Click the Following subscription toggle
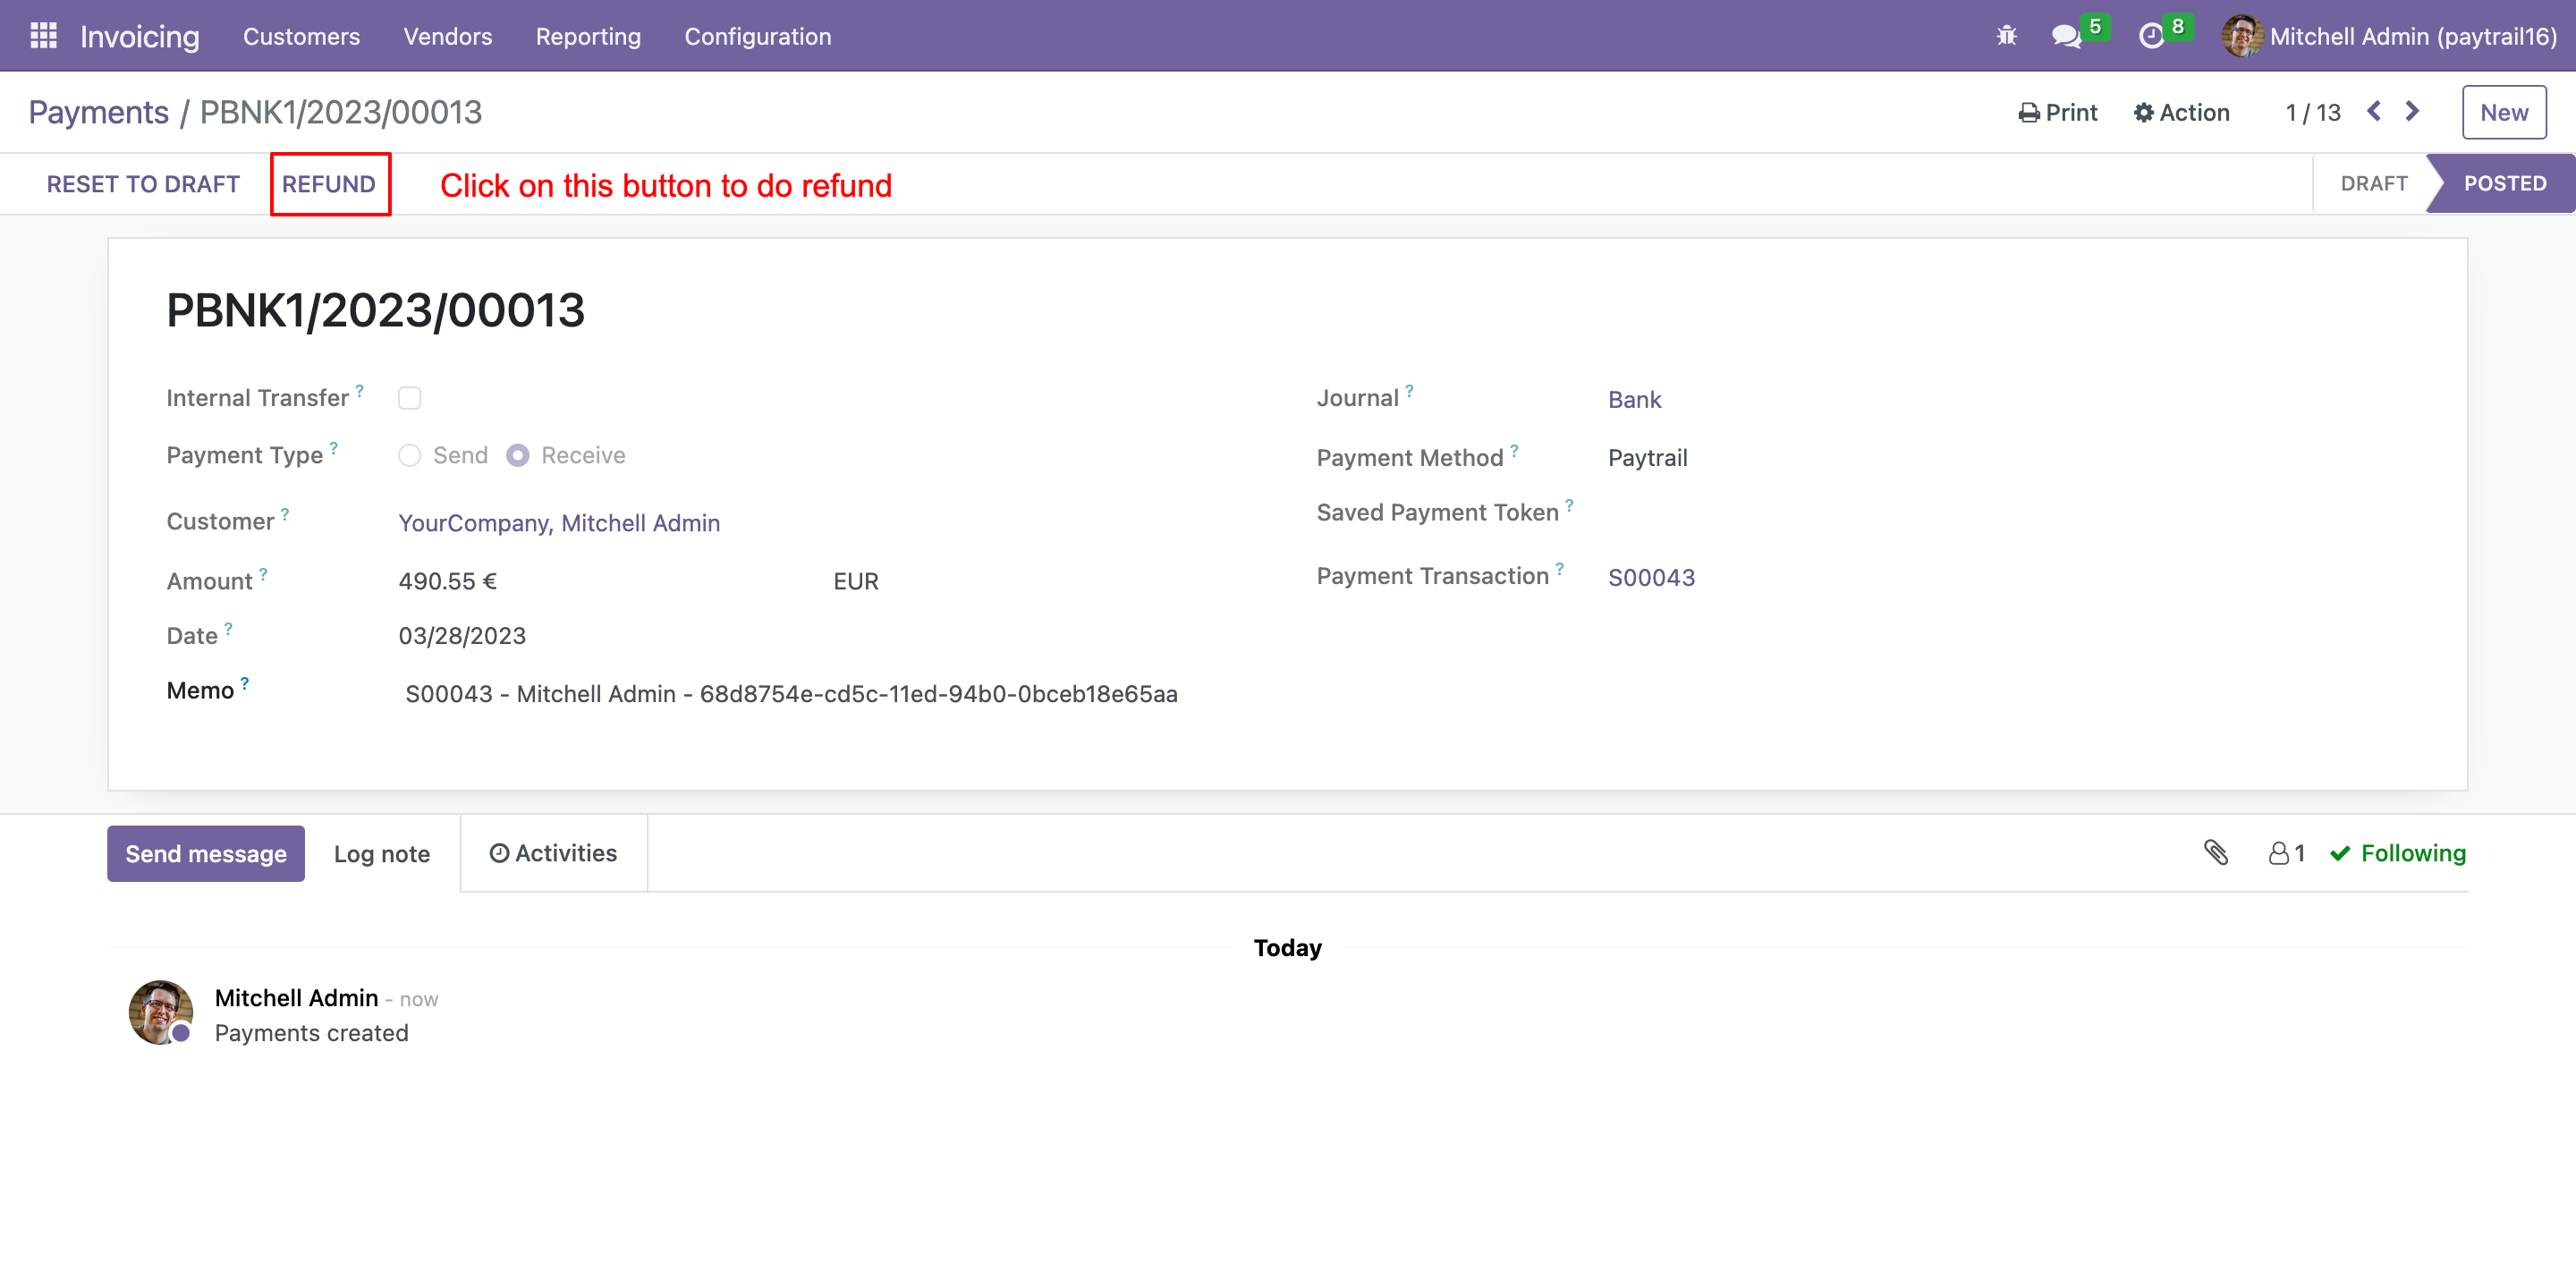This screenshot has height=1288, width=2576. point(2398,853)
